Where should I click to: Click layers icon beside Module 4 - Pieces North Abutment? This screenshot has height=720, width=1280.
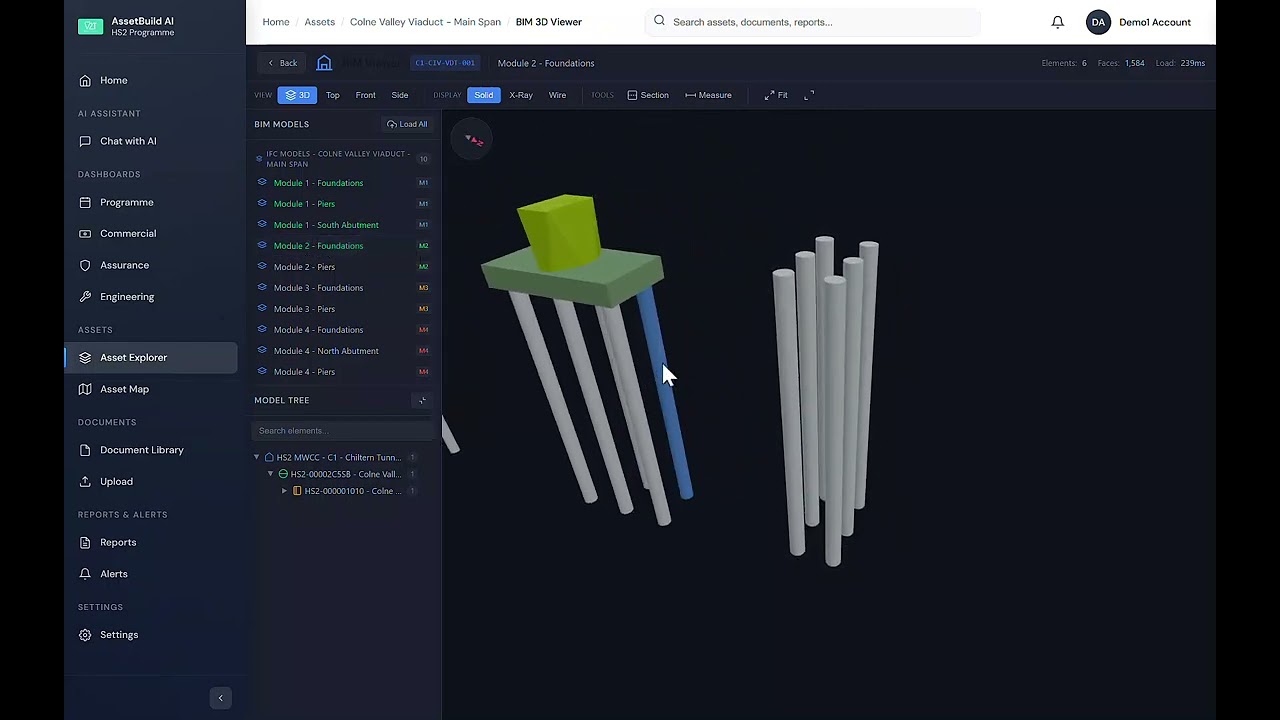point(262,351)
